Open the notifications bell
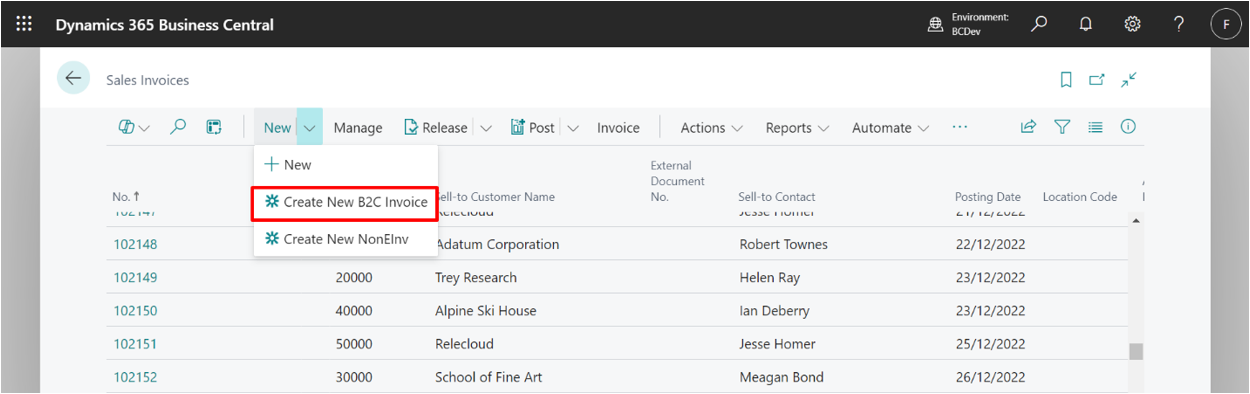This screenshot has height=394, width=1250. (1086, 24)
